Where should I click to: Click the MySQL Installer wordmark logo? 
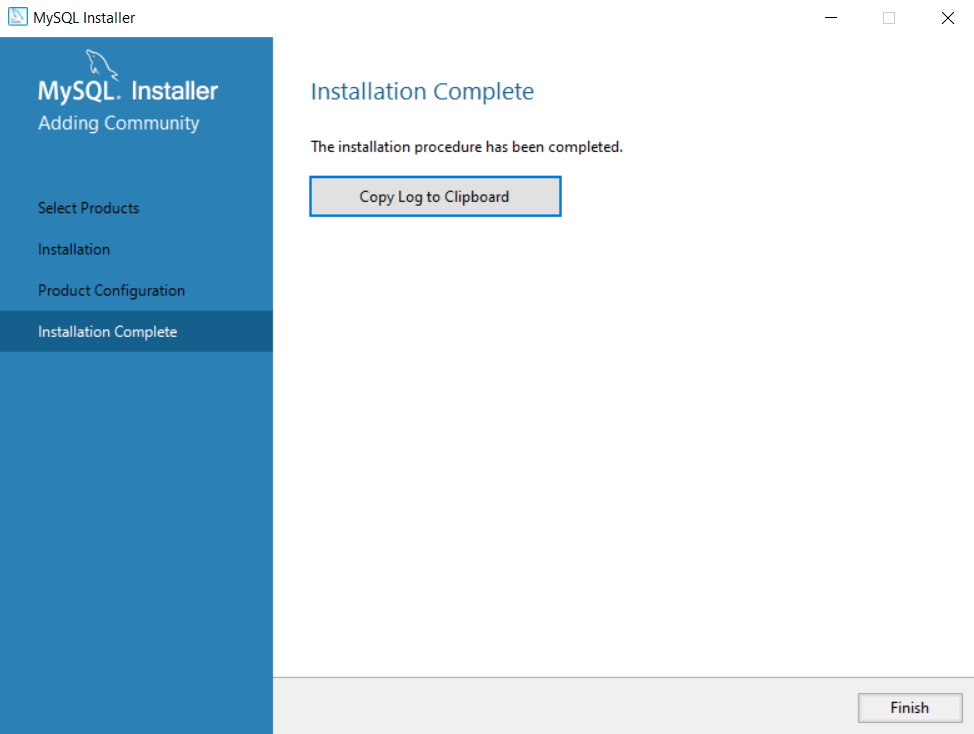click(127, 90)
